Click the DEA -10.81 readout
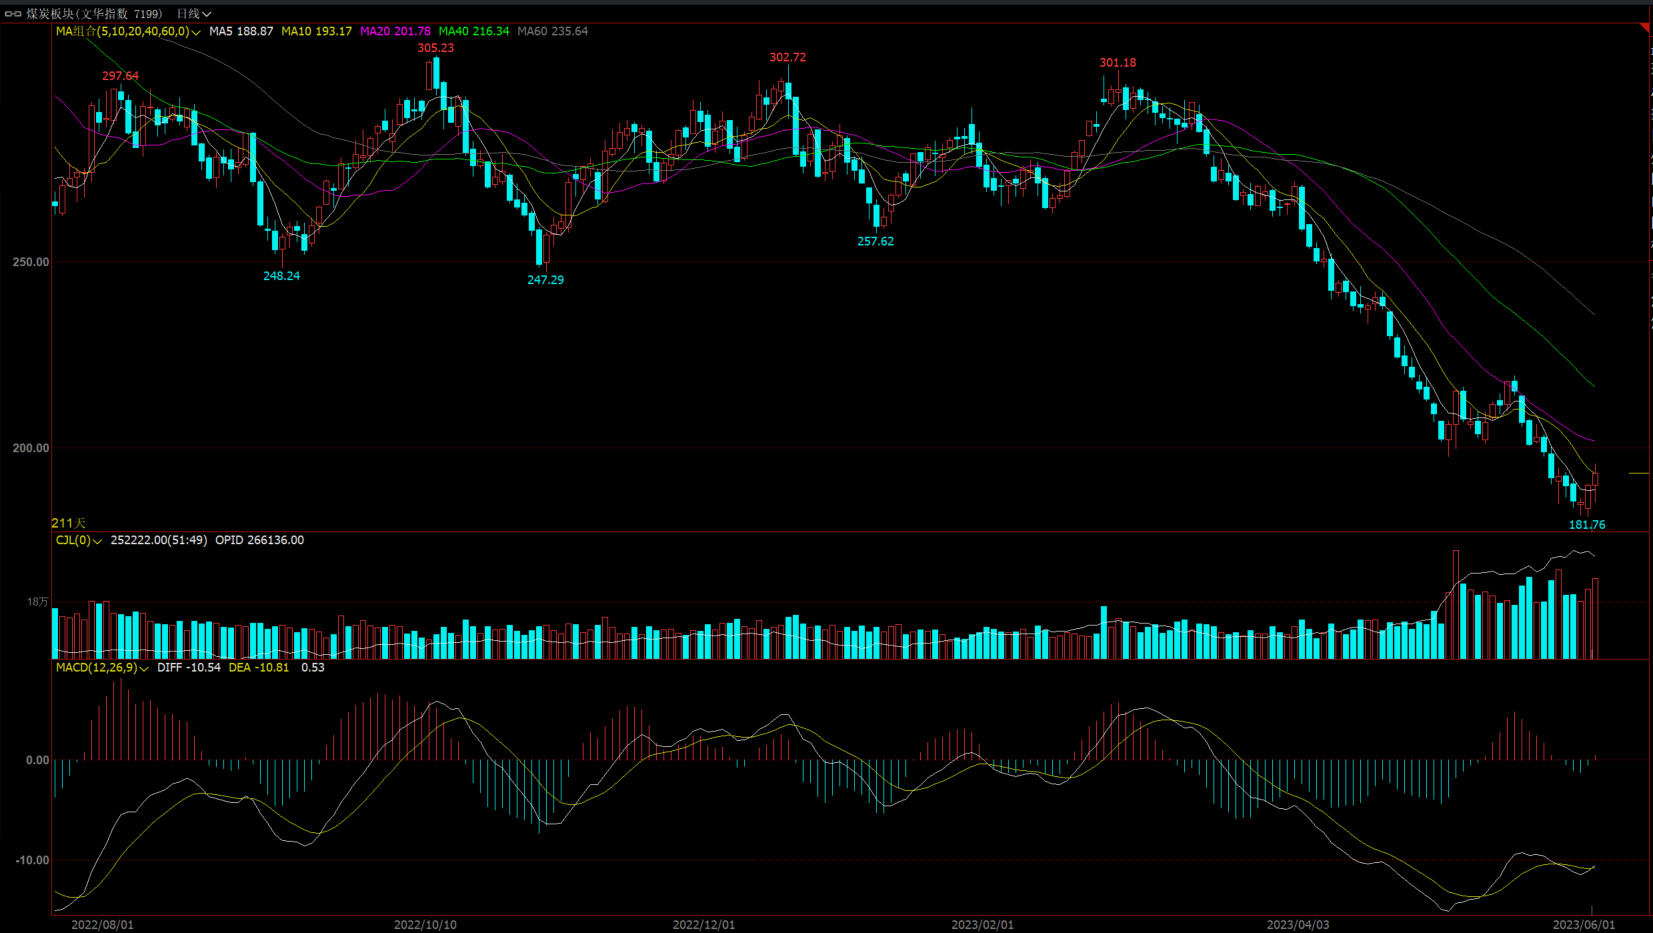1653x933 pixels. 258,667
